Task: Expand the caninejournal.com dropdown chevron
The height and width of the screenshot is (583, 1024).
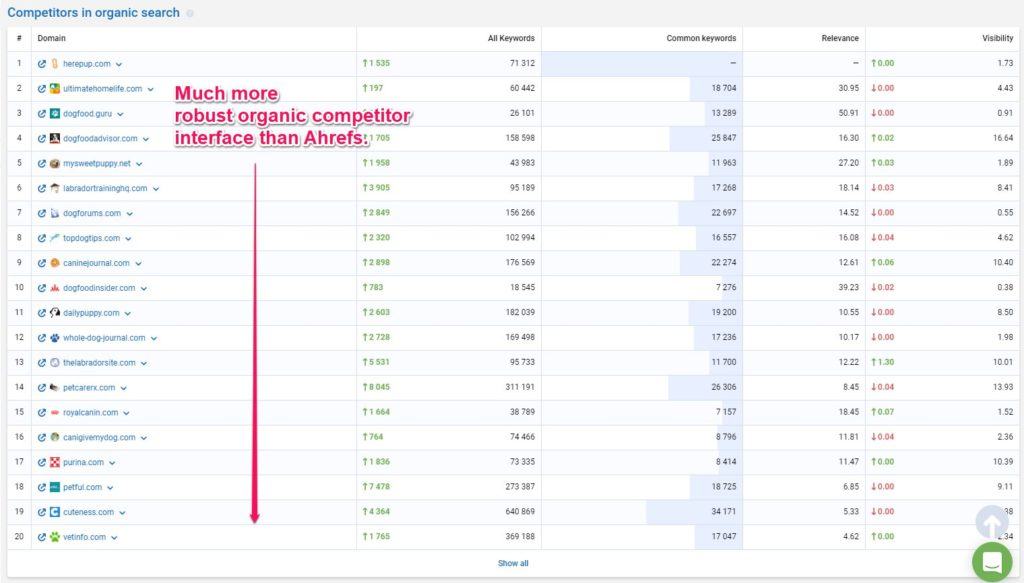Action: pos(138,264)
